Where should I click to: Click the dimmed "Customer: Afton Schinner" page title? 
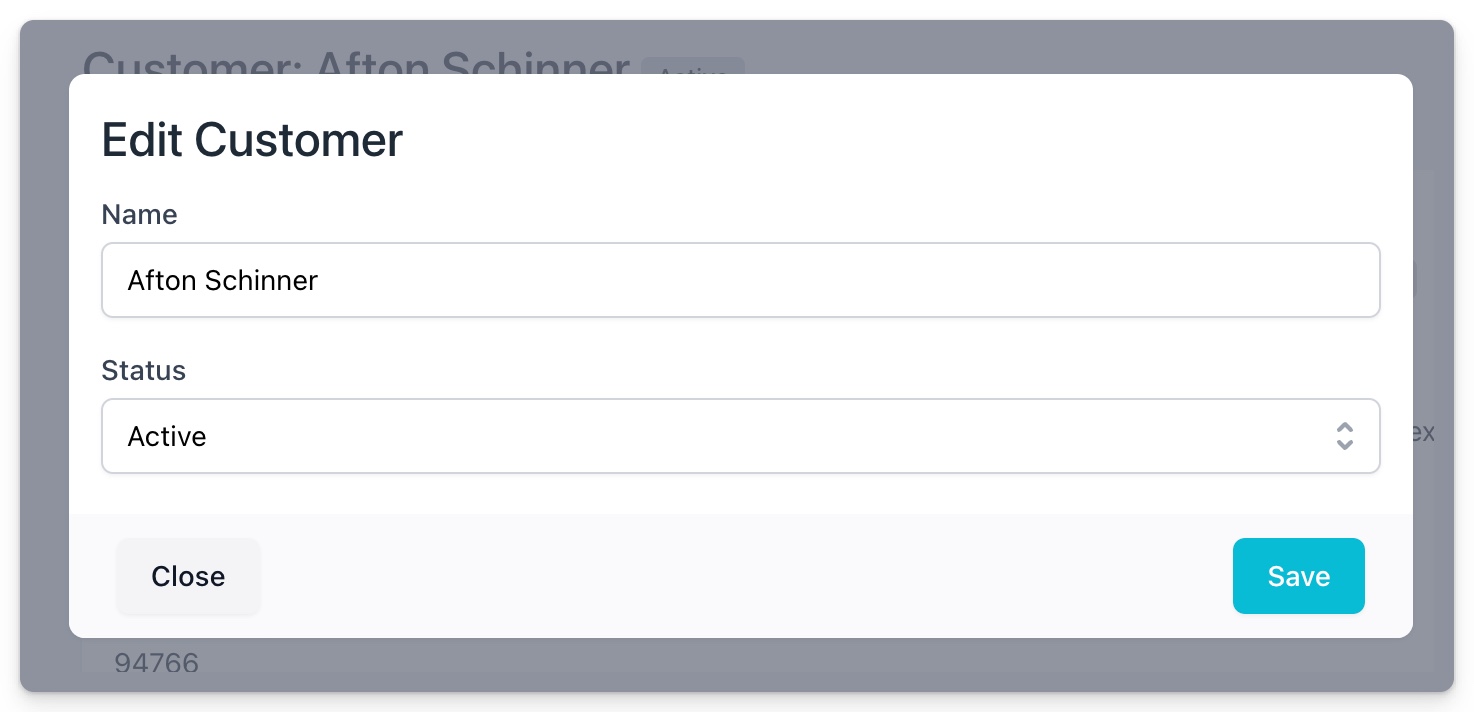355,61
